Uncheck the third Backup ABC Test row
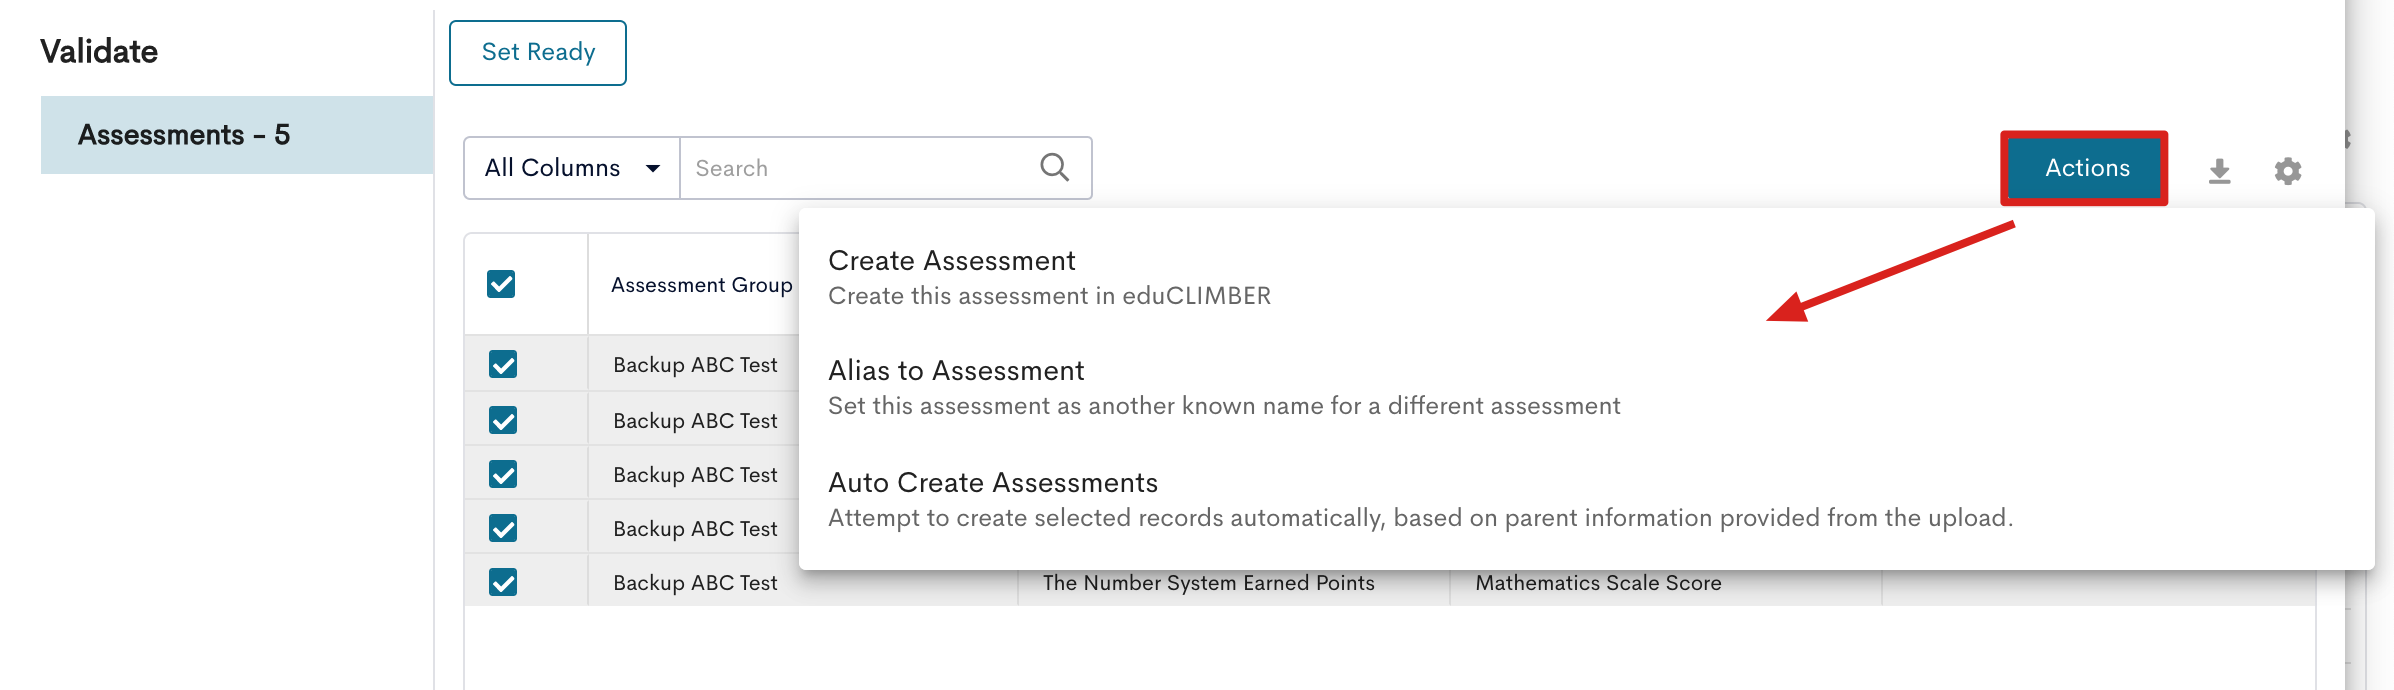Viewport: 2394px width, 690px height. [503, 474]
